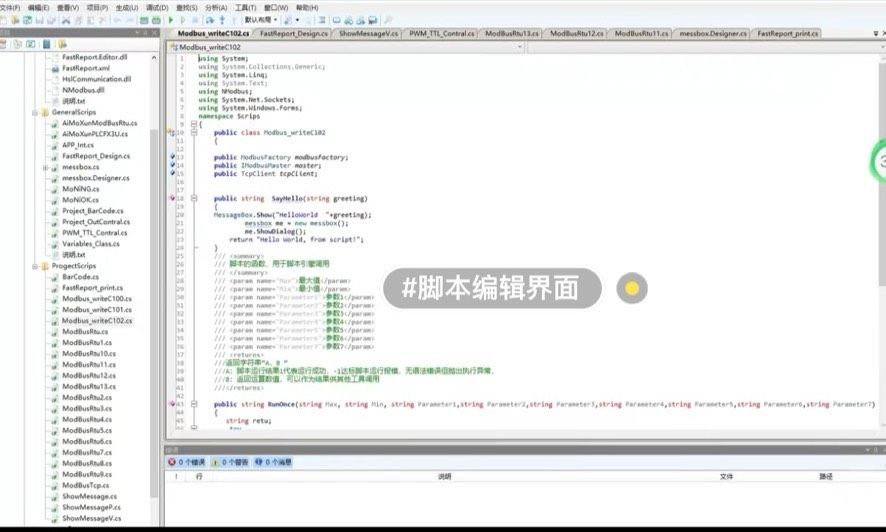Click the project tree scroll-up arrow
The image size is (886, 532).
pos(154,58)
